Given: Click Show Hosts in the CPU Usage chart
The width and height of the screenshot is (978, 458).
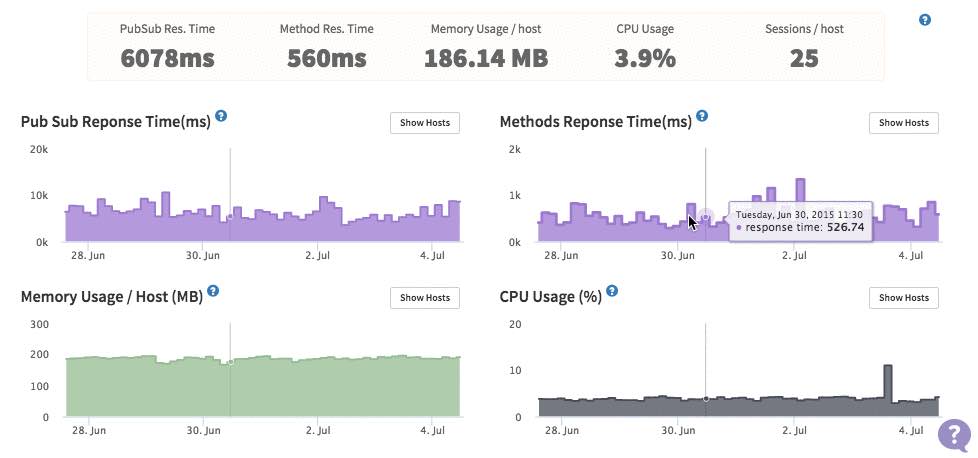Looking at the screenshot, I should click(x=904, y=297).
